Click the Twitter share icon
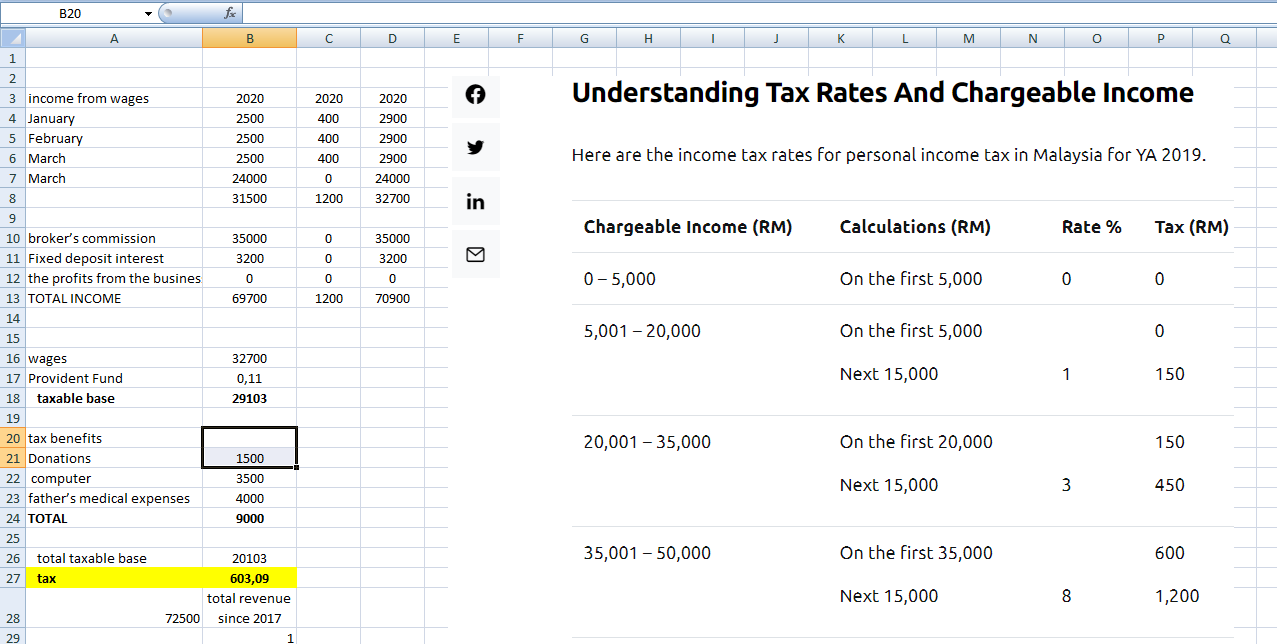The height and width of the screenshot is (644, 1277). click(x=476, y=148)
